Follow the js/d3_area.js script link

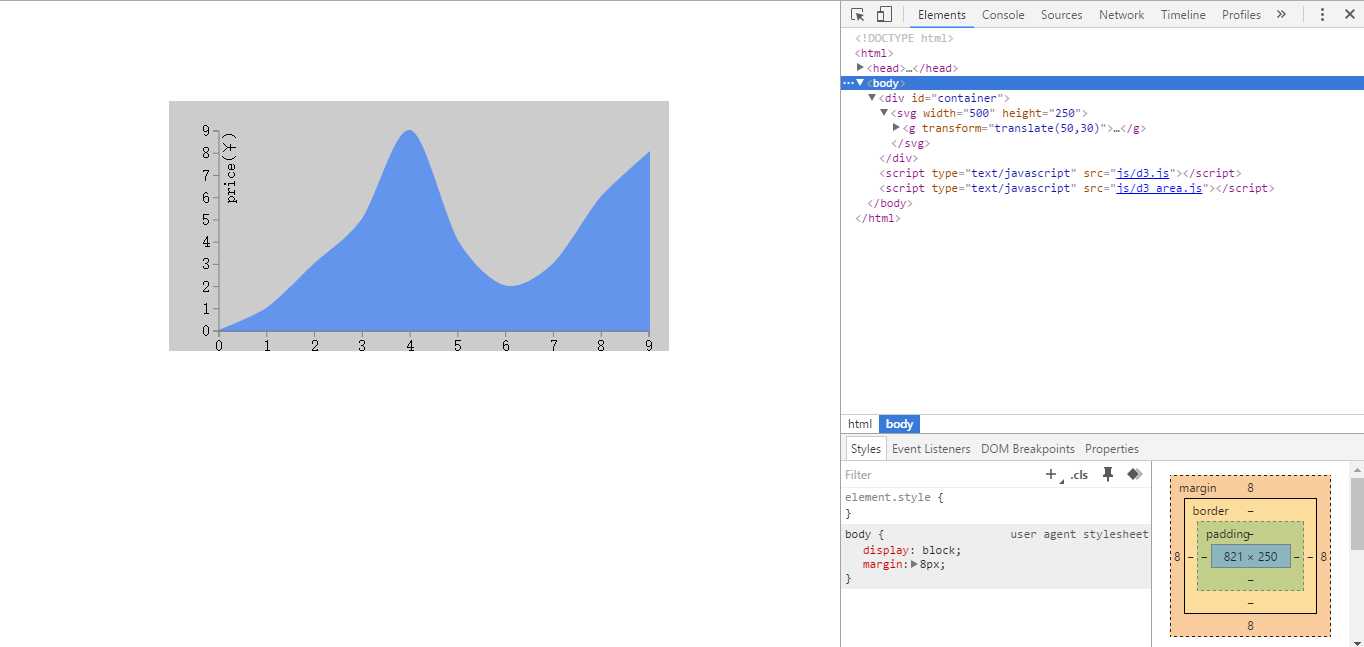(1159, 188)
